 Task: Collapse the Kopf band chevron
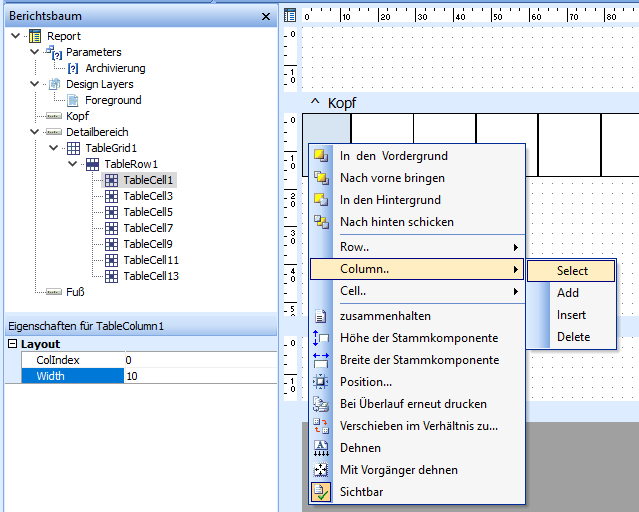[315, 101]
